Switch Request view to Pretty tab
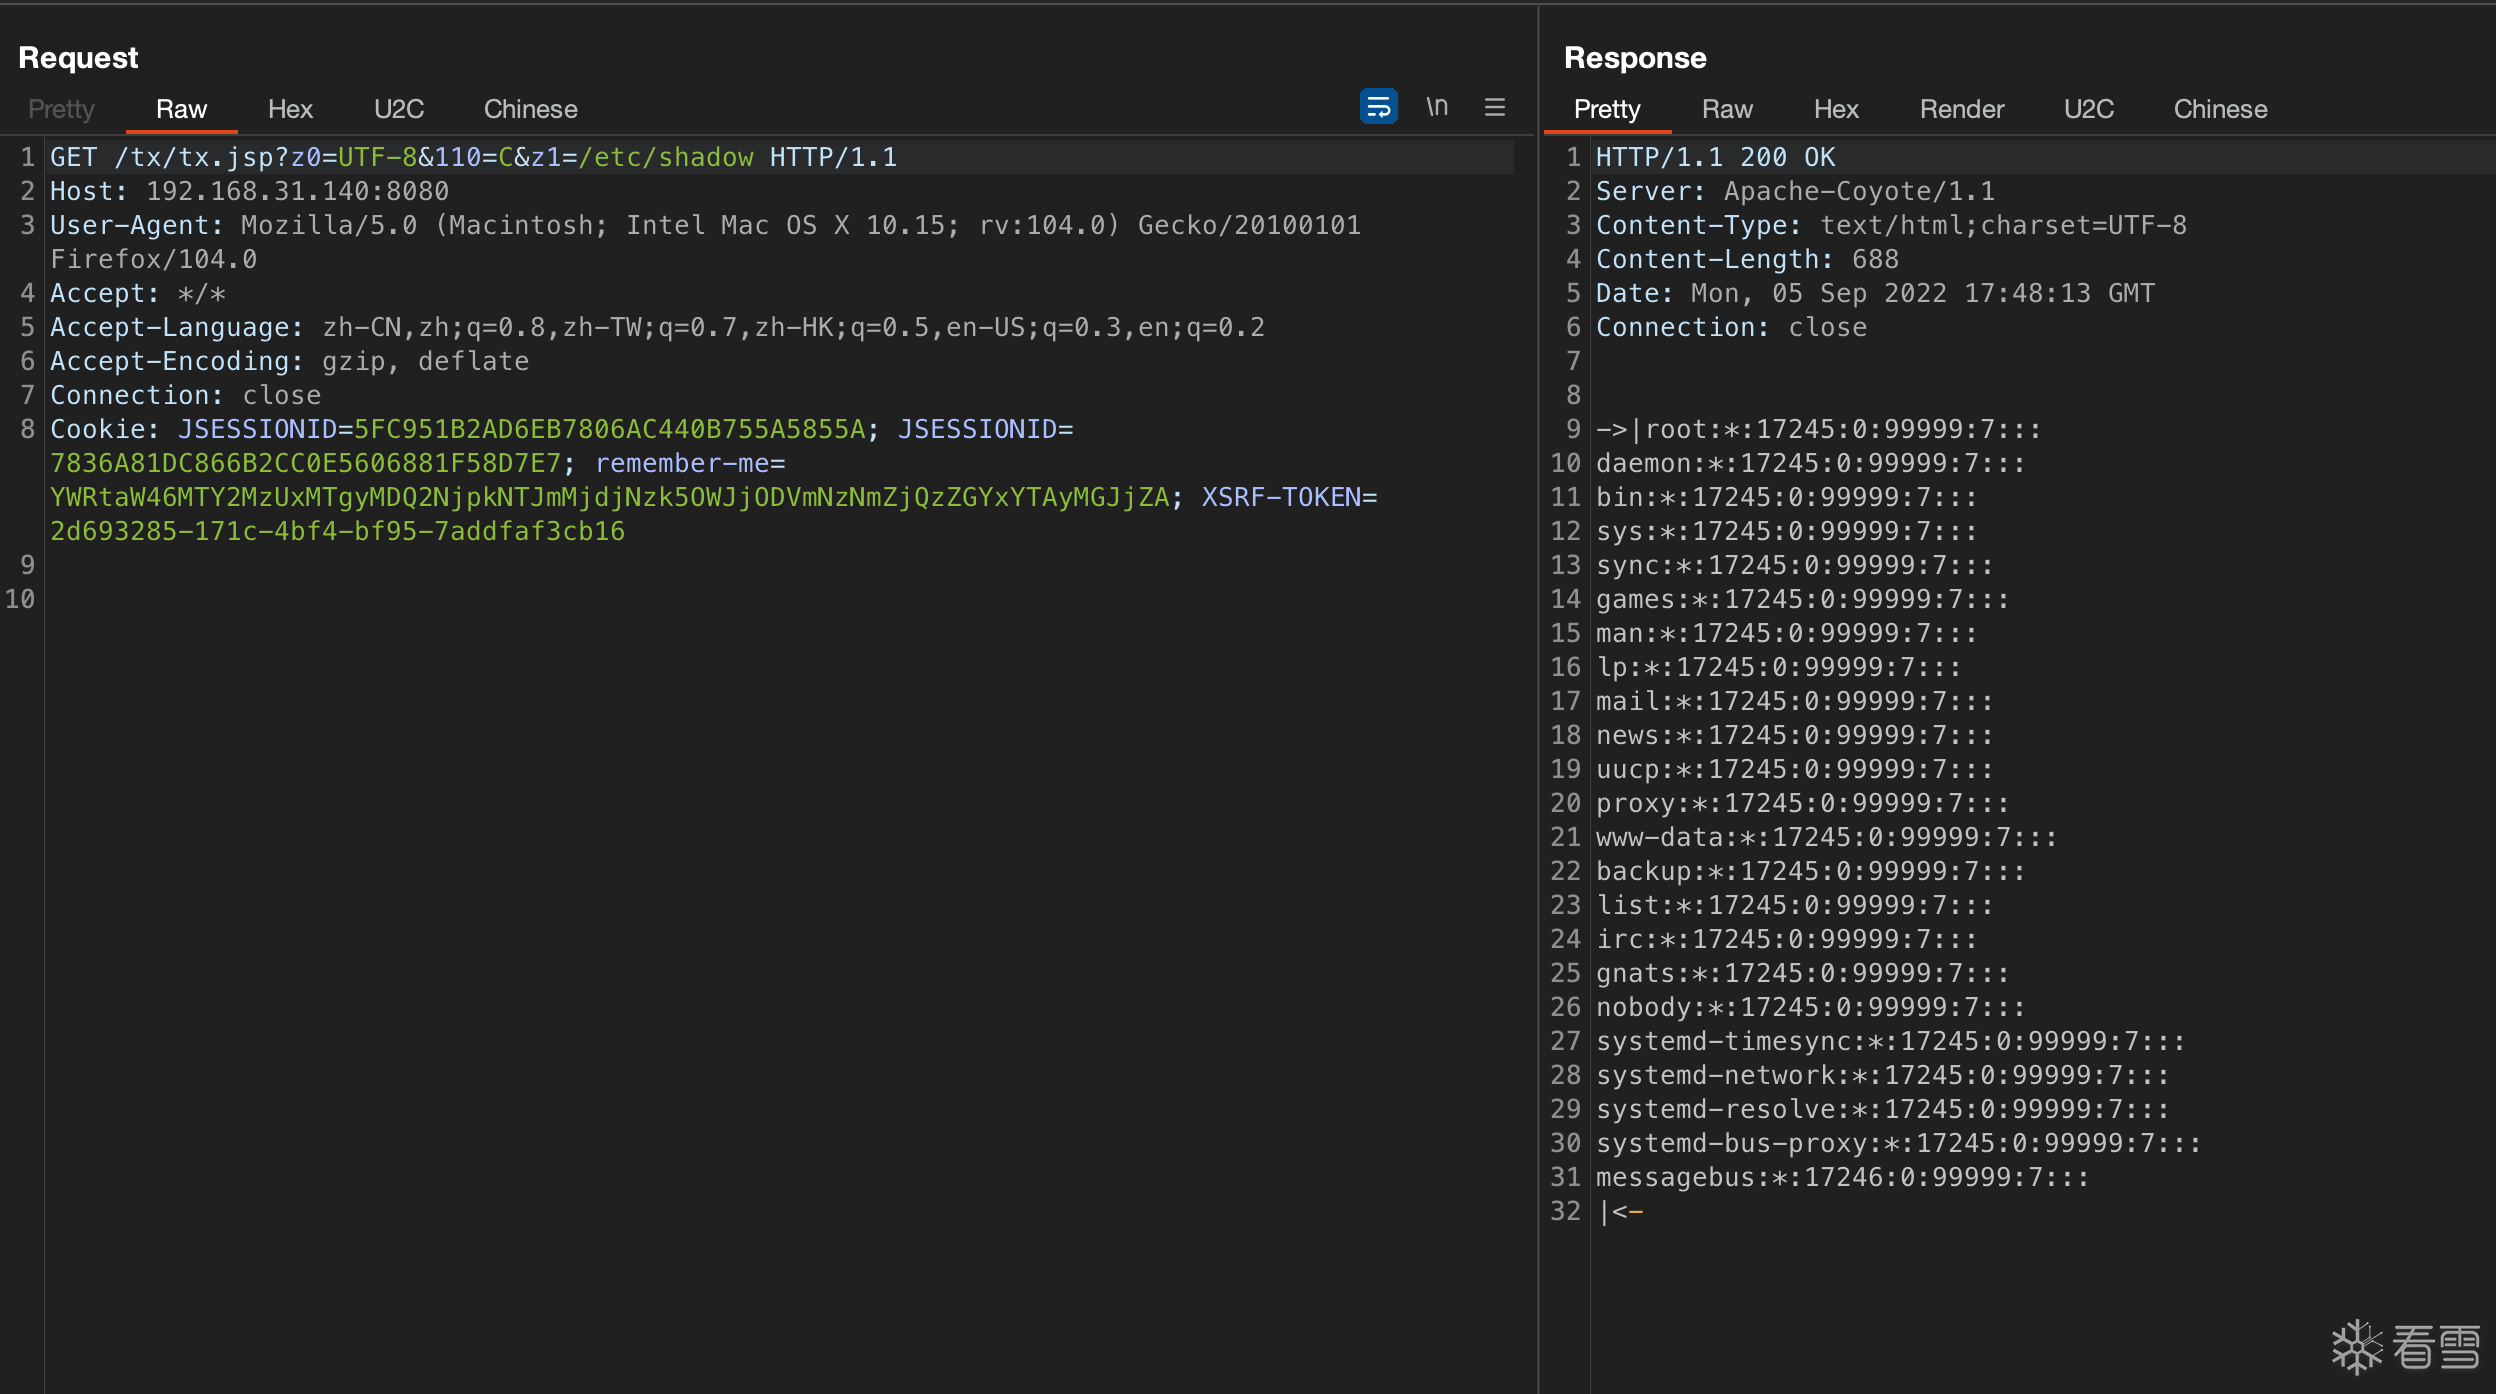Screen dimensions: 2496x1394 tap(61, 109)
